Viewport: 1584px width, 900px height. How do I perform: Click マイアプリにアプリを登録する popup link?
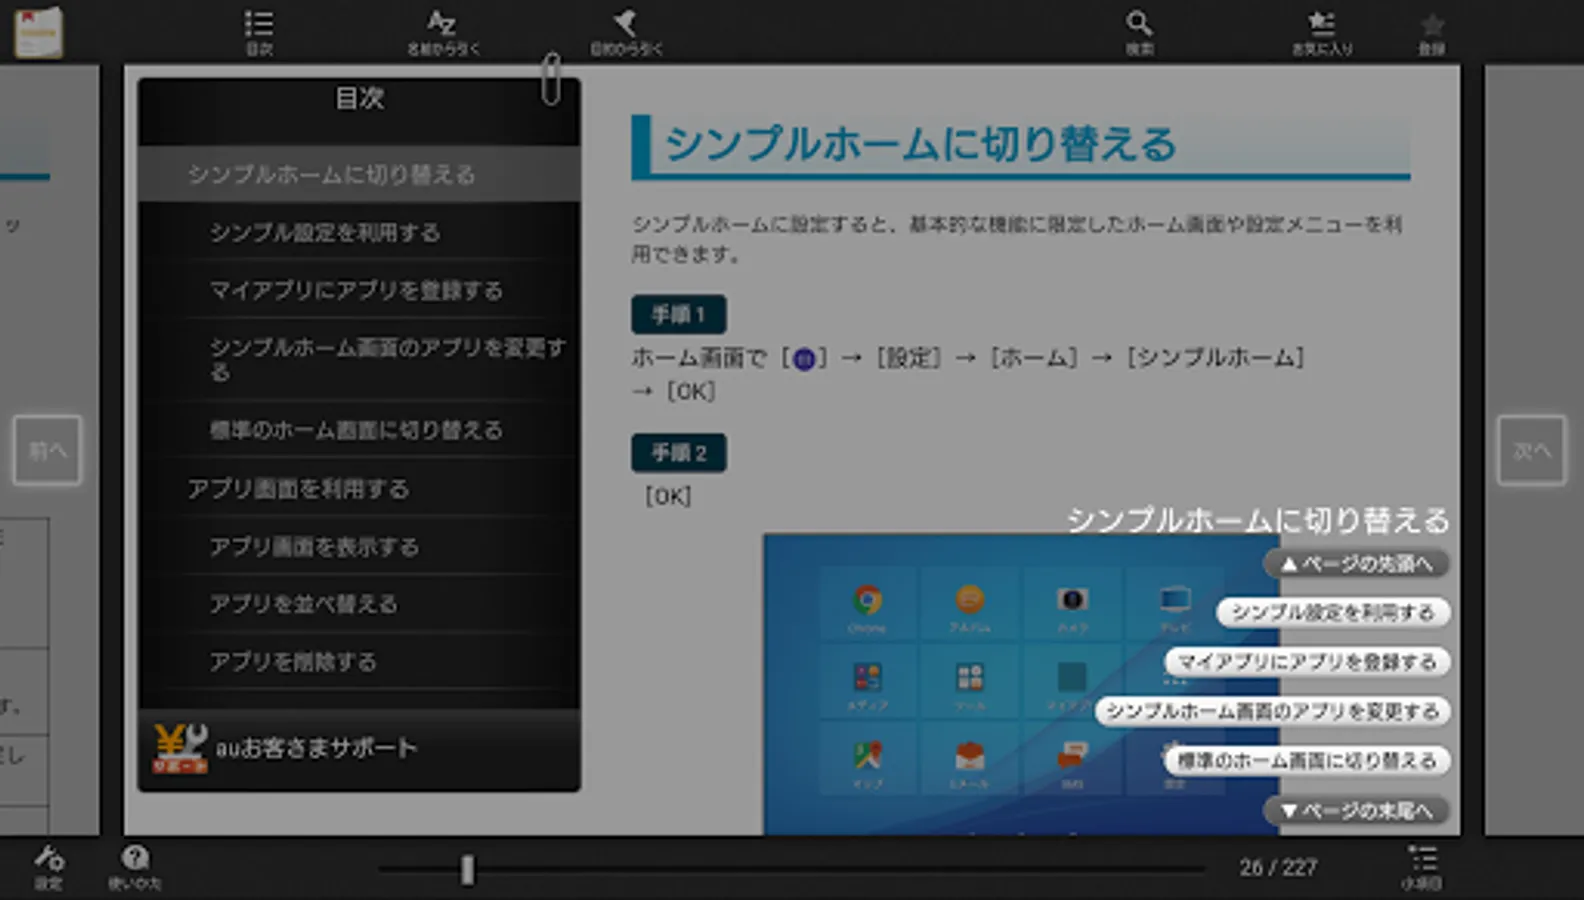point(1307,662)
